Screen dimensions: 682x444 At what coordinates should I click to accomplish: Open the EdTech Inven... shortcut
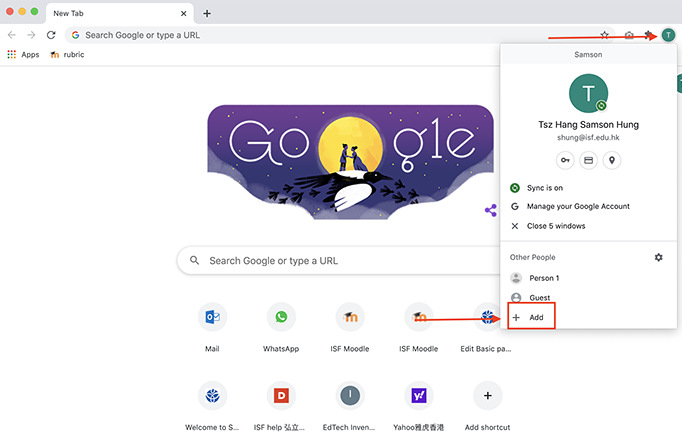pos(350,406)
